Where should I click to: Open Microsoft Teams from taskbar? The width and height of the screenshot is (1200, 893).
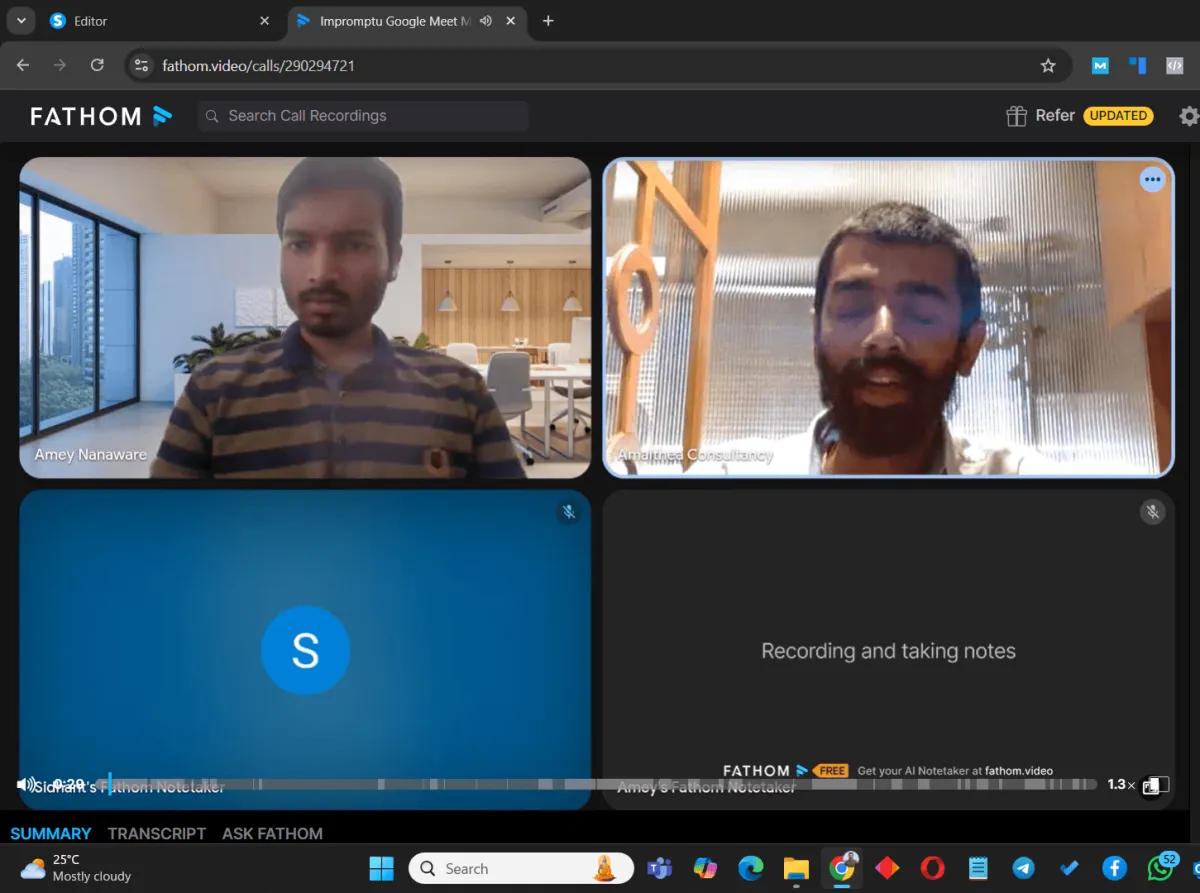(x=659, y=868)
